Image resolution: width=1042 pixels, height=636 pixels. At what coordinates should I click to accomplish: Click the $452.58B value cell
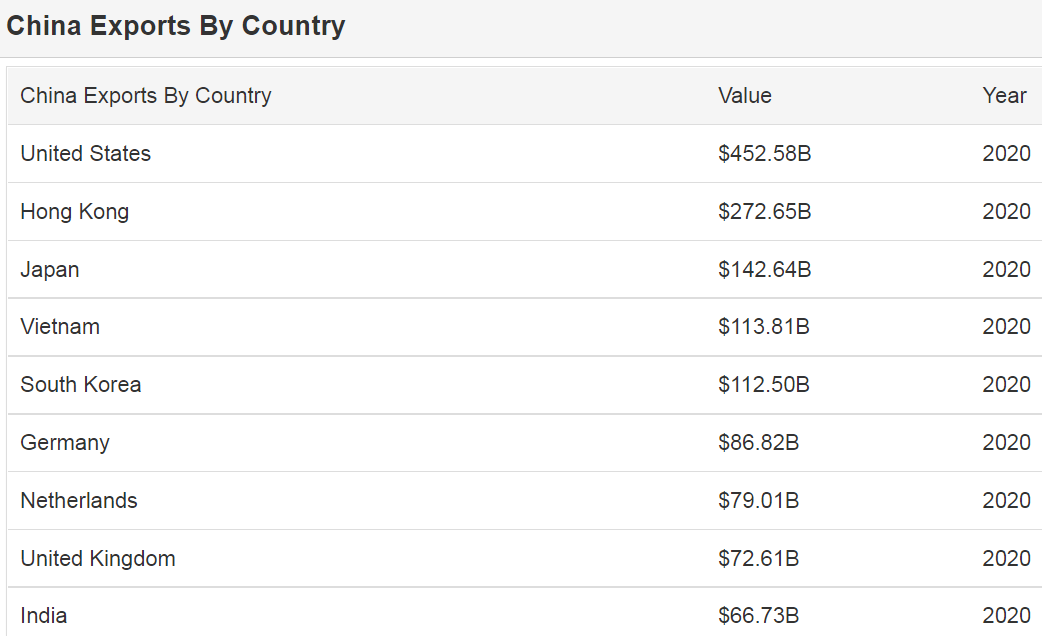click(765, 154)
